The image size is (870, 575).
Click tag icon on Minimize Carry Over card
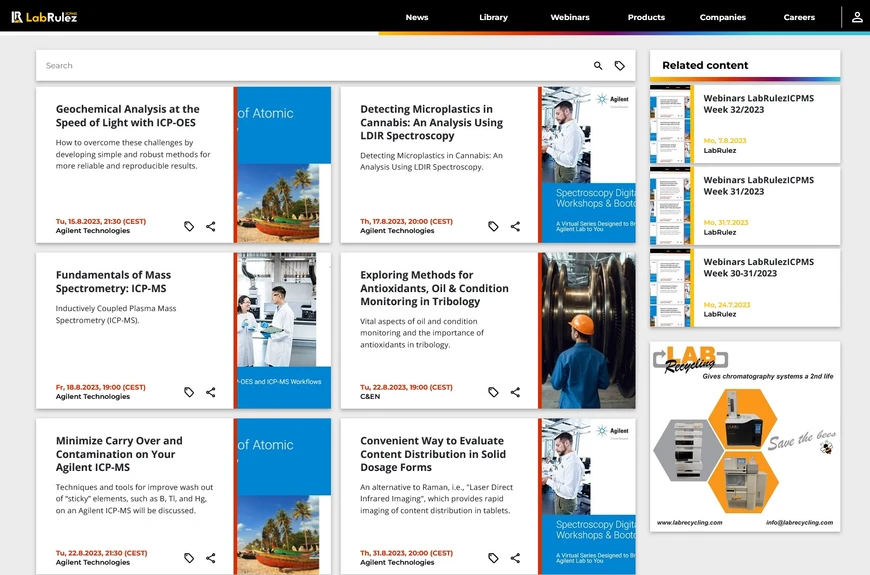(x=189, y=558)
